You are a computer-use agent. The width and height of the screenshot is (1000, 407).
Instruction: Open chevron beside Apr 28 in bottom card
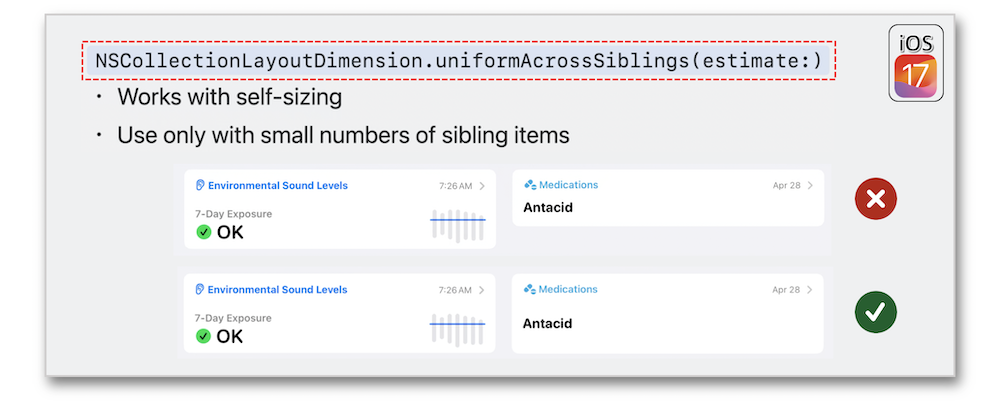tap(810, 290)
